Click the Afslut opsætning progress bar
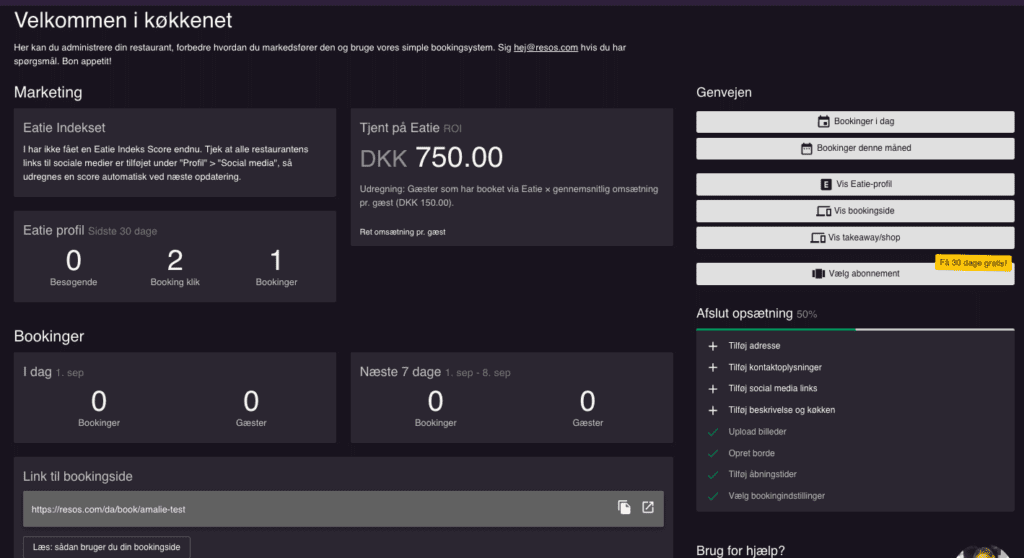The image size is (1024, 558). coord(855,329)
